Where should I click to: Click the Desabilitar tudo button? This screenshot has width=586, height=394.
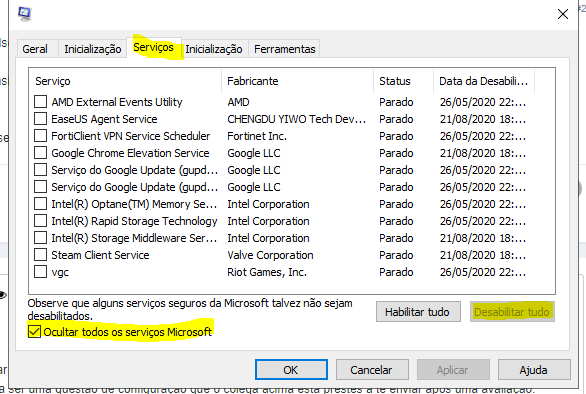512,312
